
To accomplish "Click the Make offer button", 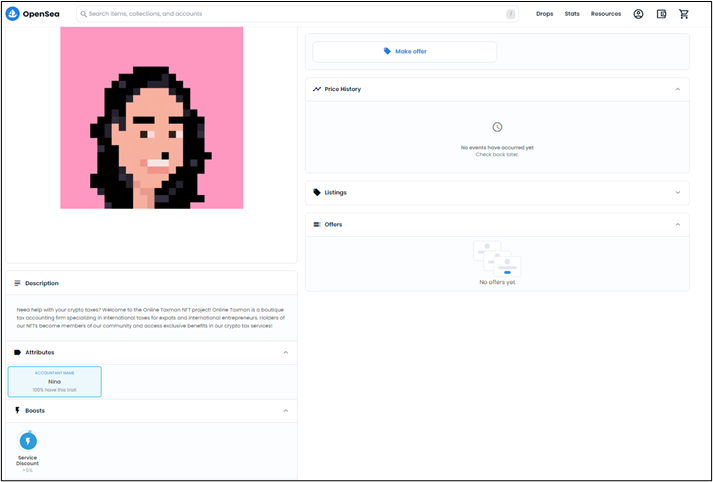I will 404,51.
